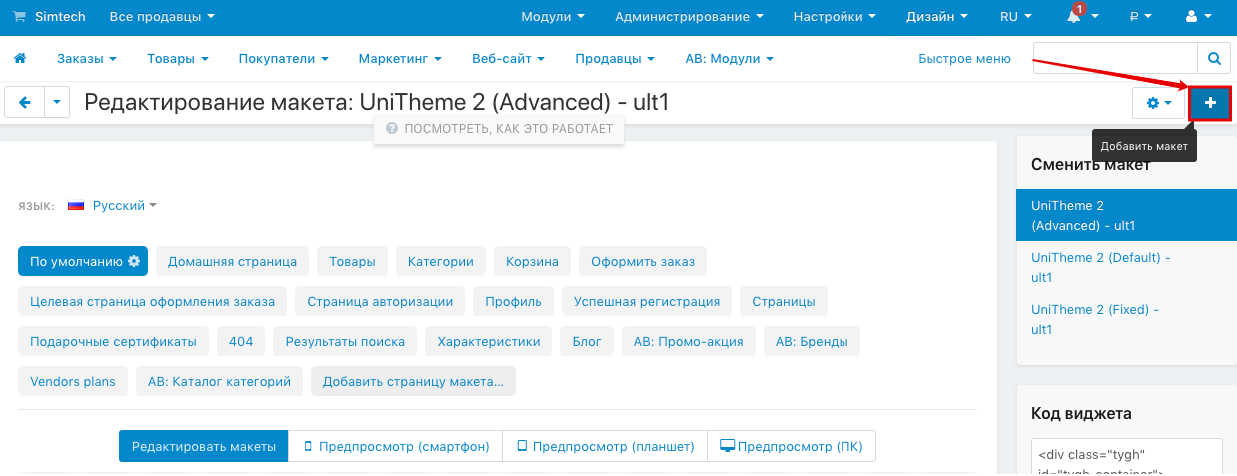
Task: Focus the top search input field
Action: 1115,59
